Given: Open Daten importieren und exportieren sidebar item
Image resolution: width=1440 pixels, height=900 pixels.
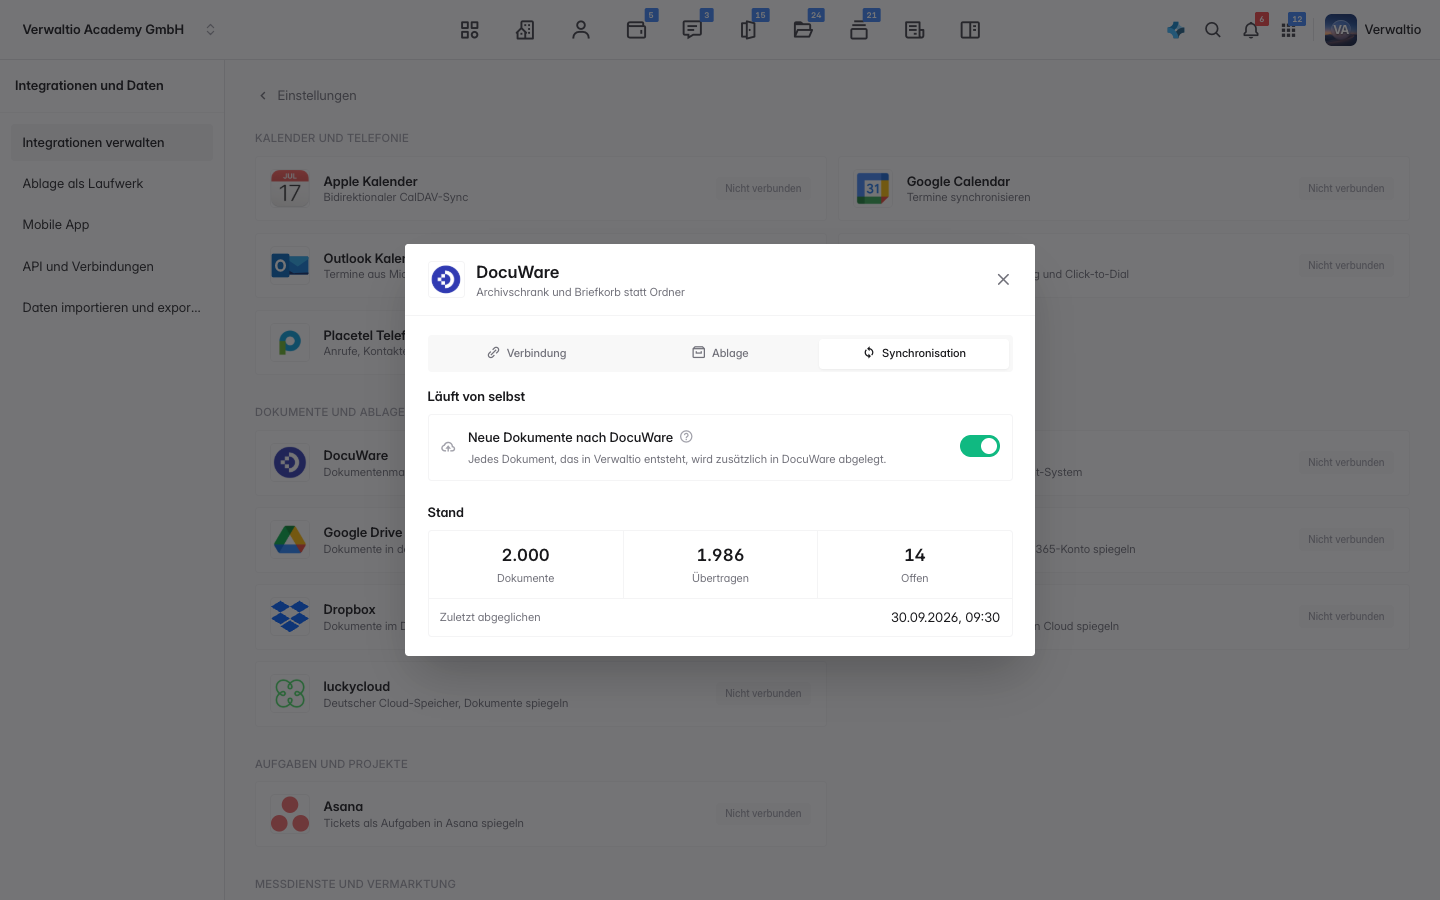Looking at the screenshot, I should tap(112, 308).
